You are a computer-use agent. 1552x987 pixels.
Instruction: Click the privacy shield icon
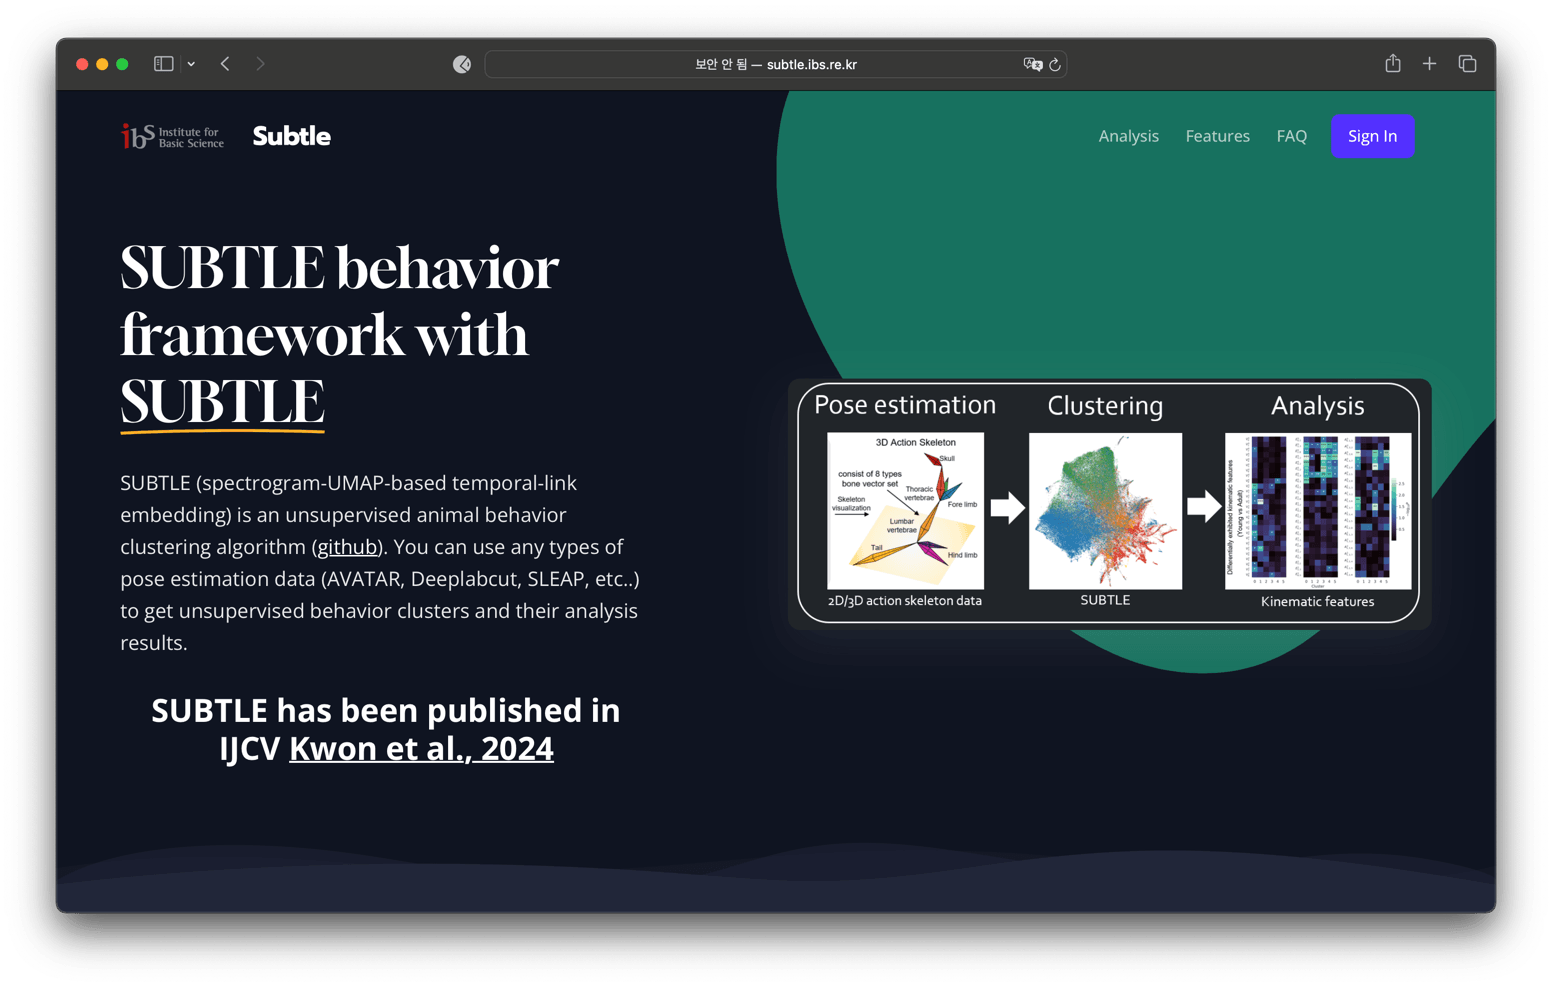(x=462, y=64)
